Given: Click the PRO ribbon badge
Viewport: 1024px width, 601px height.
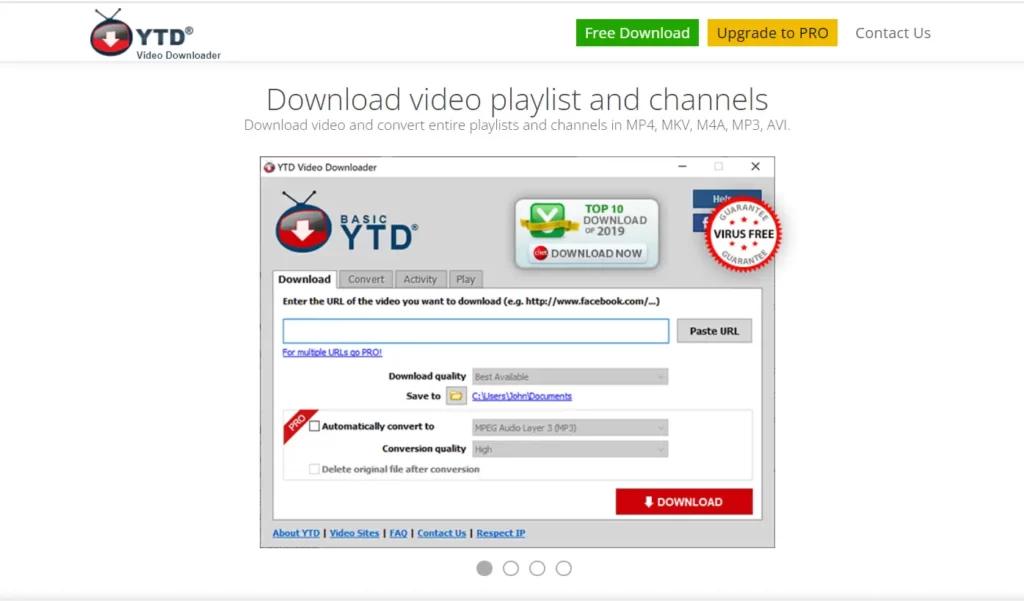Looking at the screenshot, I should (x=298, y=424).
